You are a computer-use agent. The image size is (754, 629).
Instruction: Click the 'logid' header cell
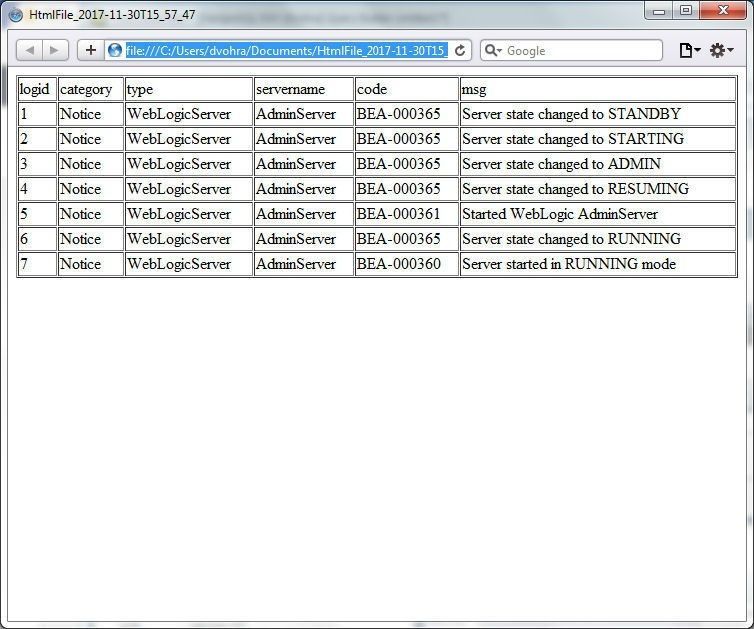pyautogui.click(x=37, y=89)
